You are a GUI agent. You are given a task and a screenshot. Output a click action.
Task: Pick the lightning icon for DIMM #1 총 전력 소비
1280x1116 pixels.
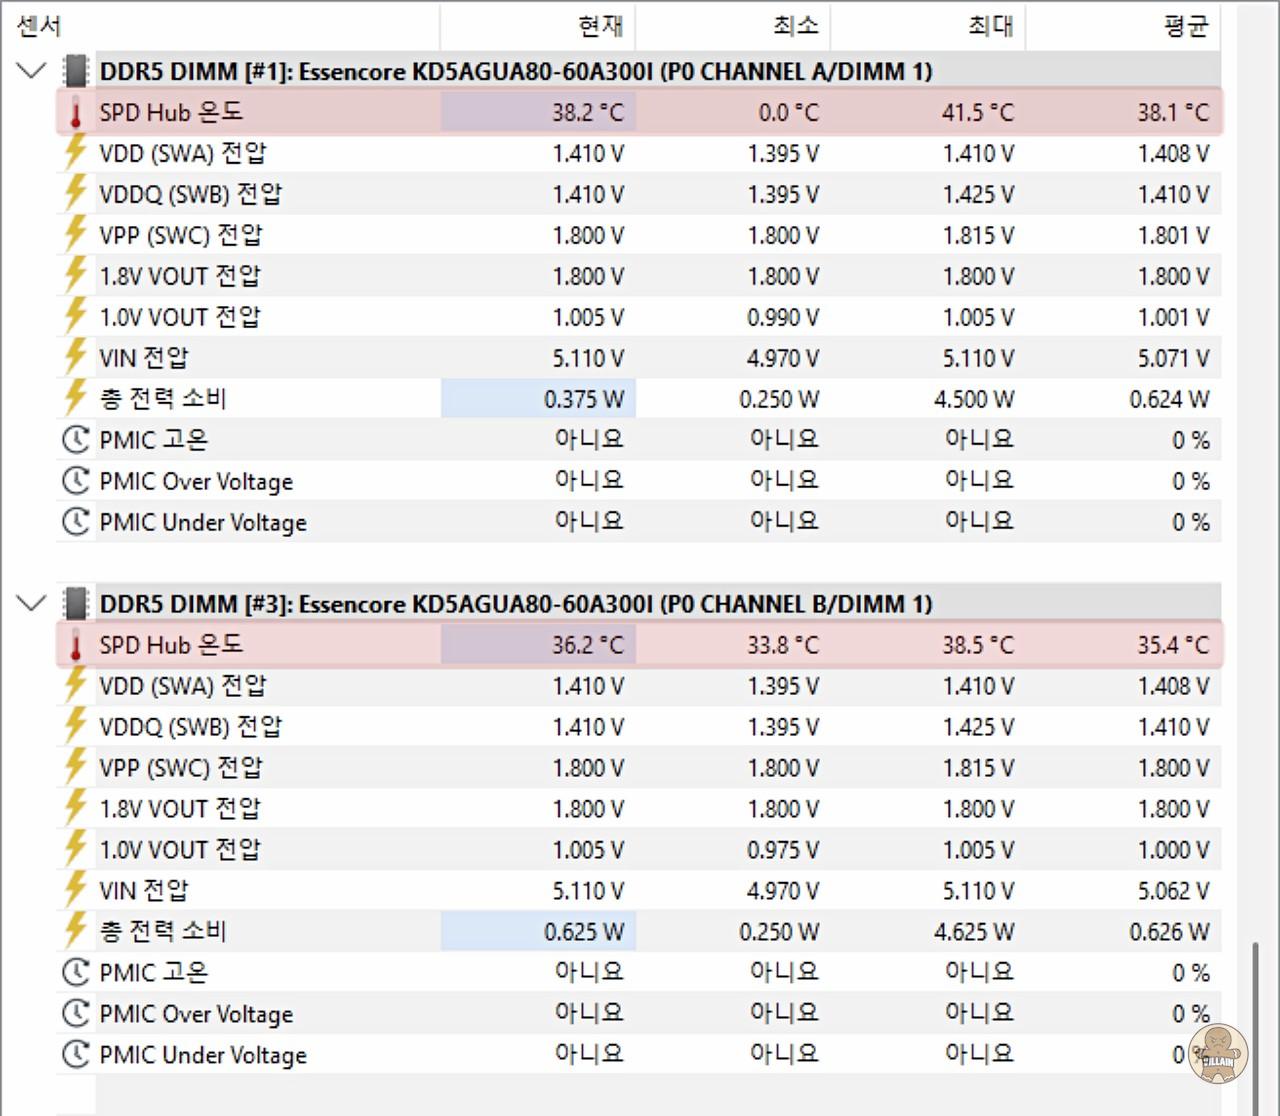[75, 399]
